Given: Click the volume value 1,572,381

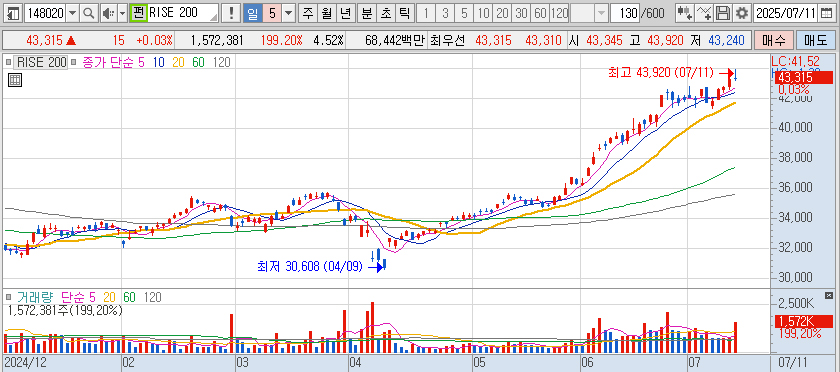Looking at the screenshot, I should (x=217, y=40).
